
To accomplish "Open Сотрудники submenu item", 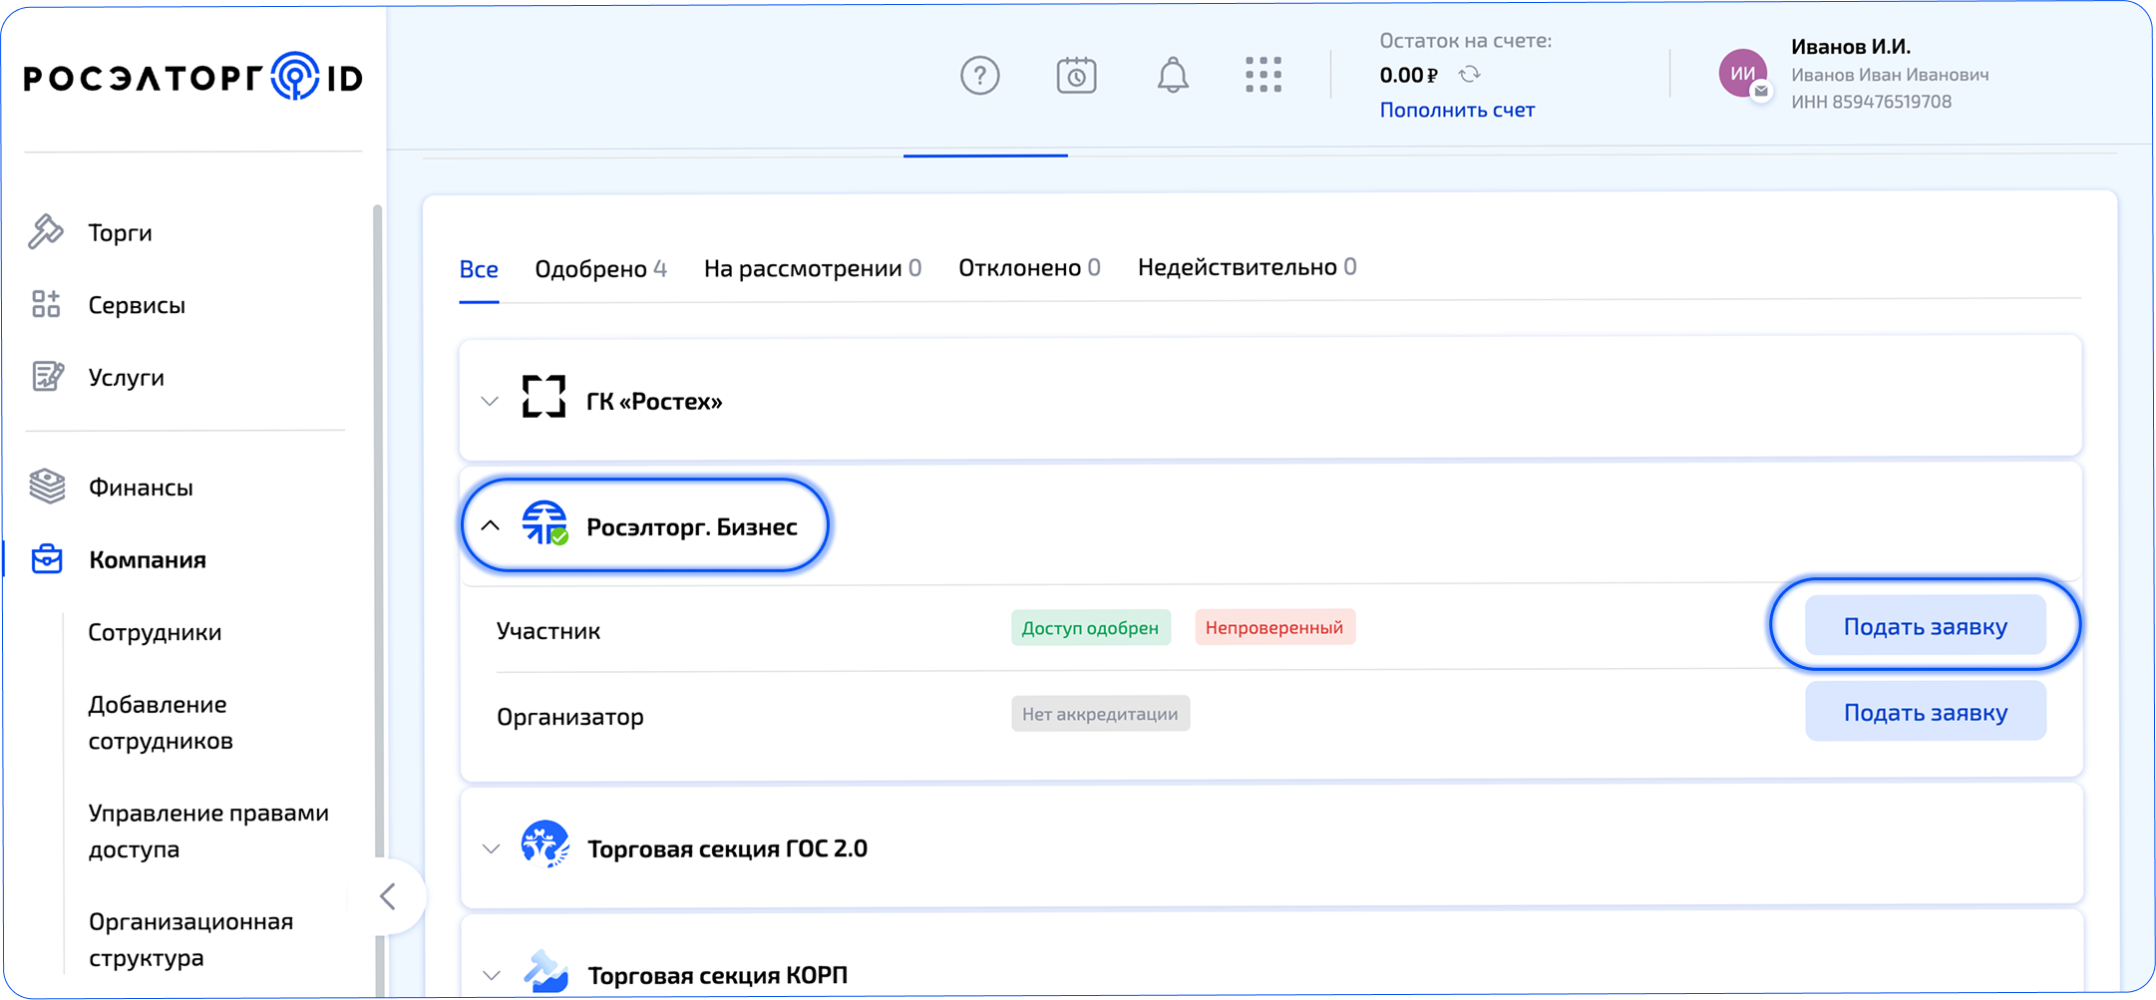I will [x=155, y=632].
